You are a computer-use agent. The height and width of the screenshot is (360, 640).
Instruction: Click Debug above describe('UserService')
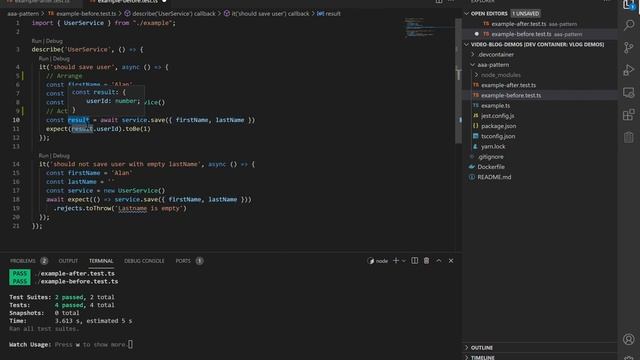click(x=54, y=41)
